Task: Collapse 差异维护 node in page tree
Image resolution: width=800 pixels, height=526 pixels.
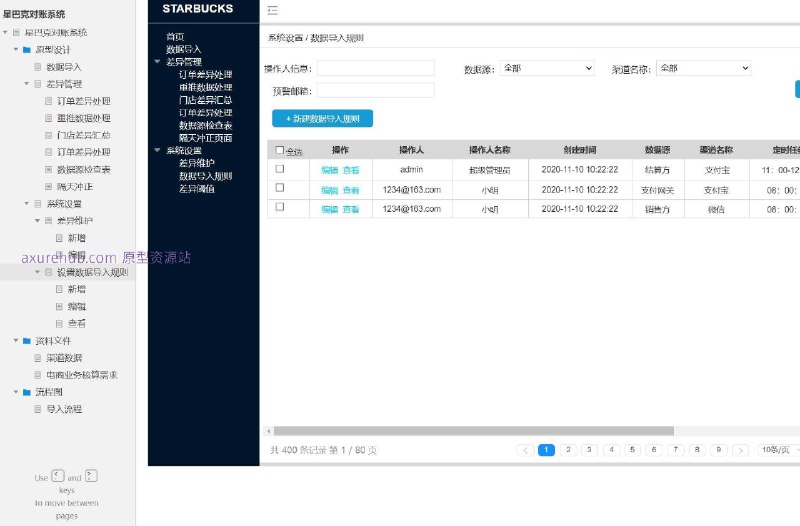Action: coord(37,220)
